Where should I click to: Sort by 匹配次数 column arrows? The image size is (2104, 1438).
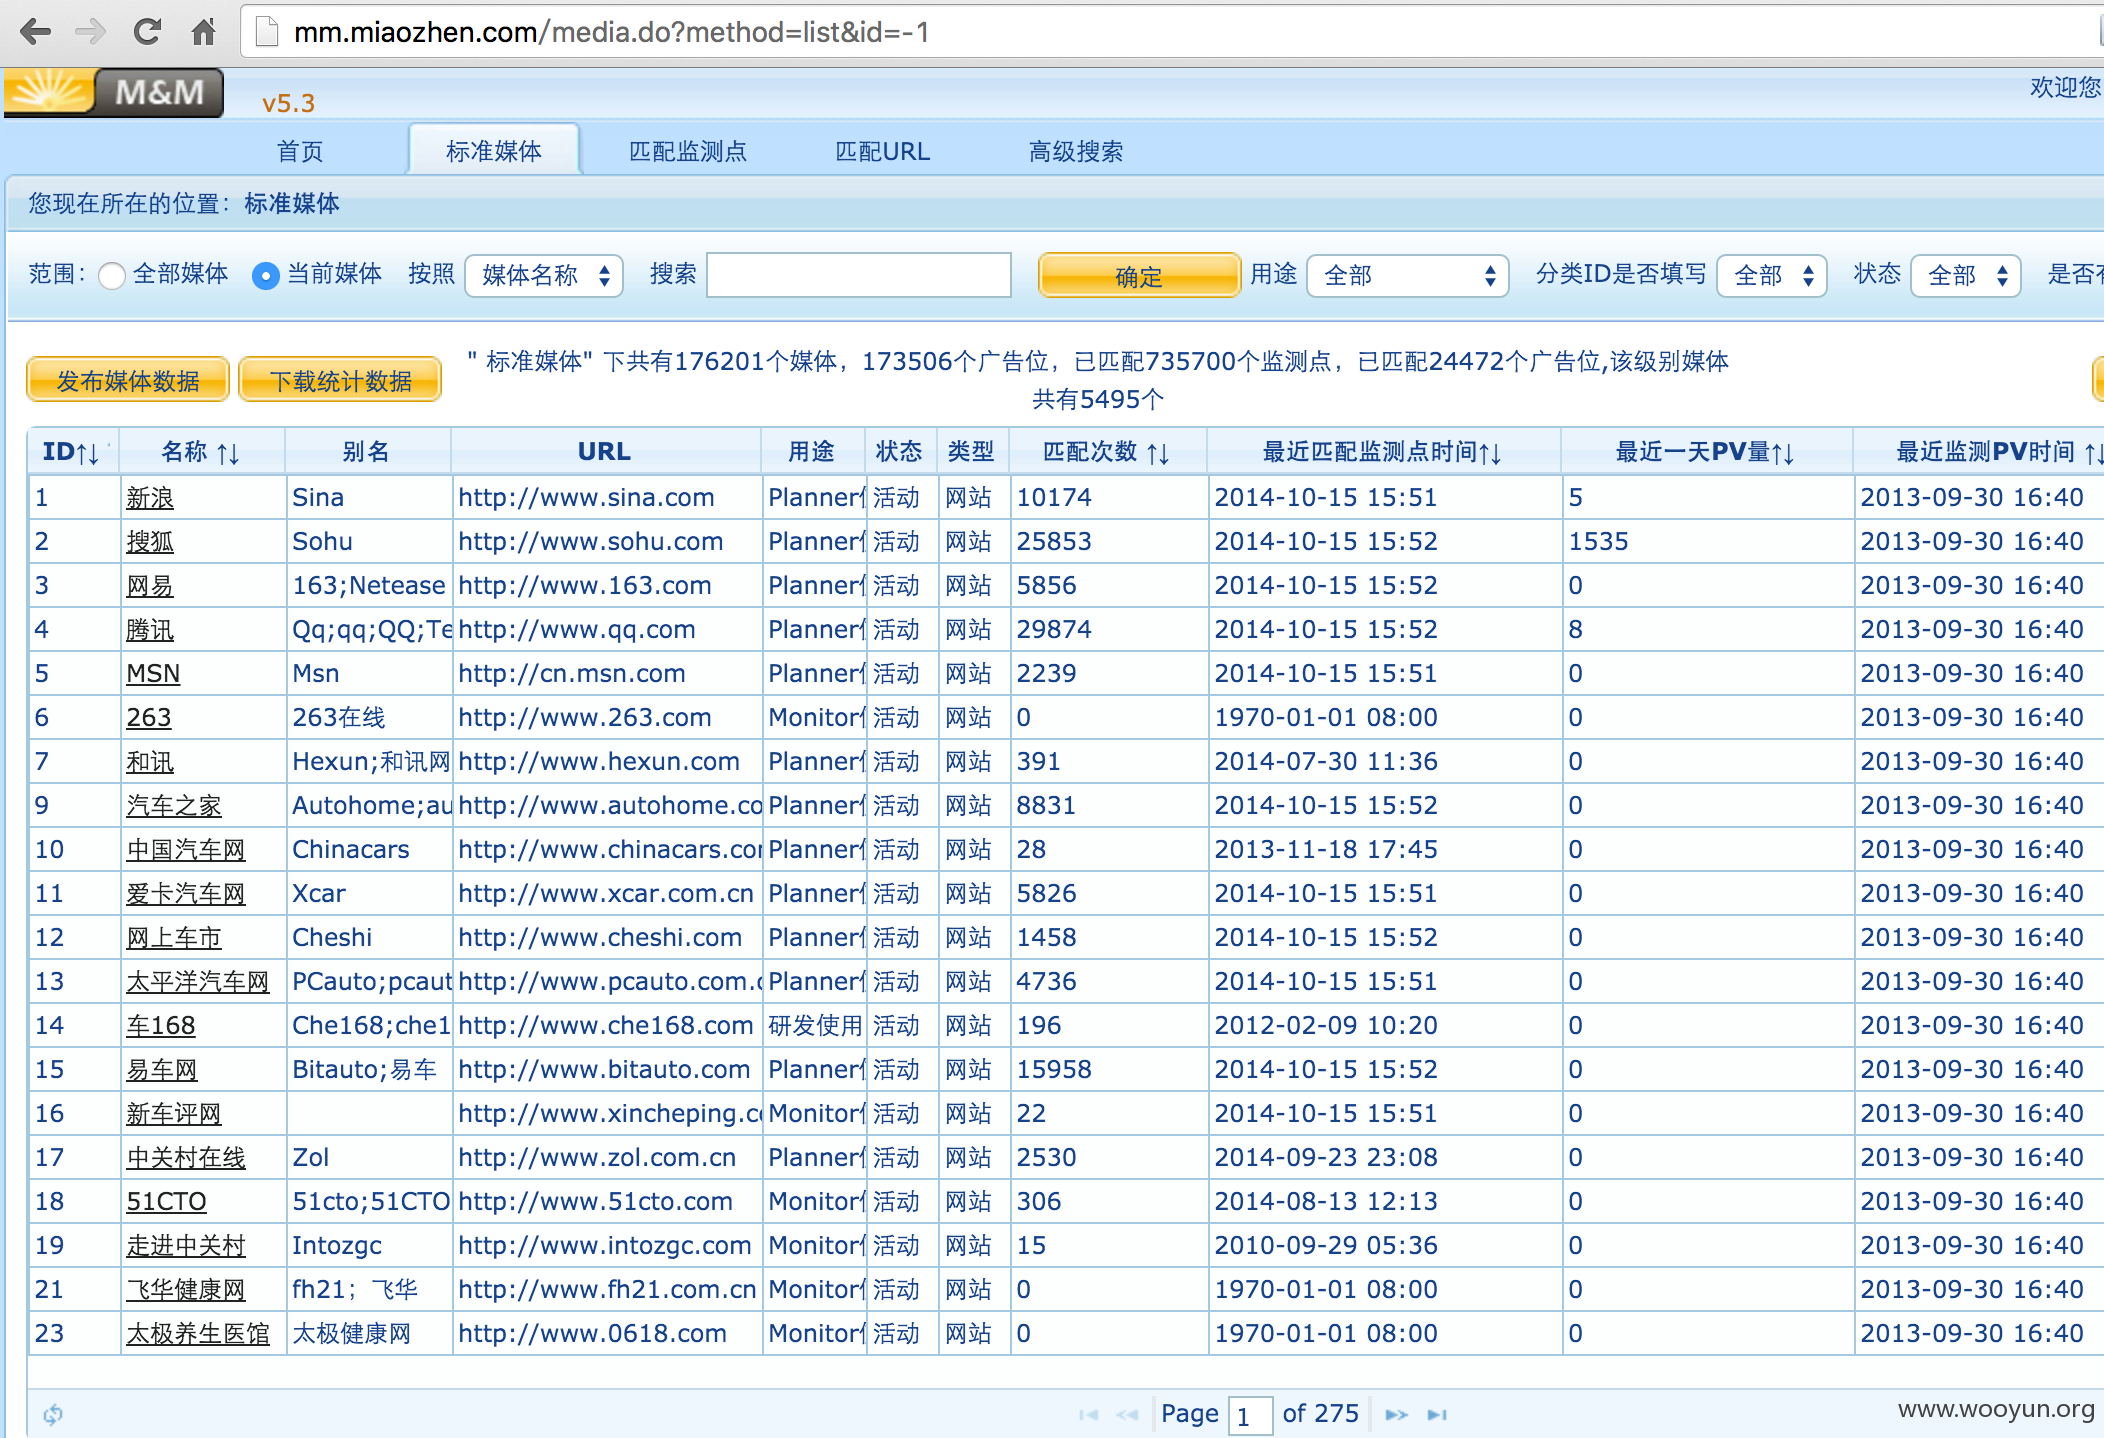1158,453
